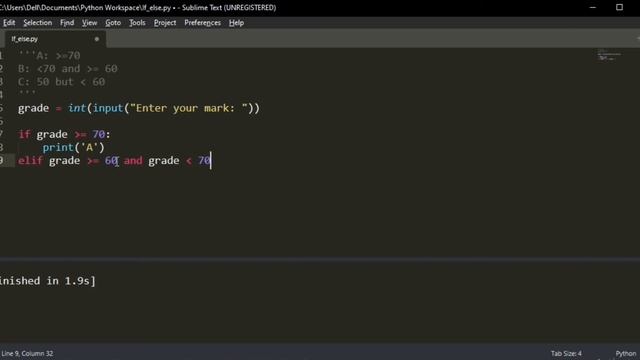Open the Preferences menu
The image size is (640, 360).
tap(202, 23)
